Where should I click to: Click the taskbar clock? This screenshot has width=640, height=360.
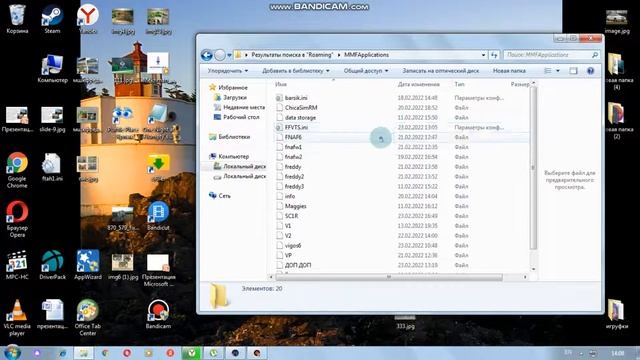coord(618,353)
